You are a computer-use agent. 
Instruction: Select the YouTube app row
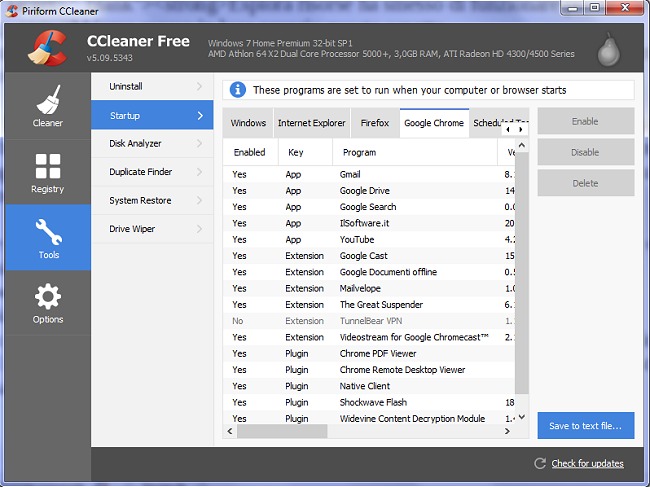[x=369, y=239]
